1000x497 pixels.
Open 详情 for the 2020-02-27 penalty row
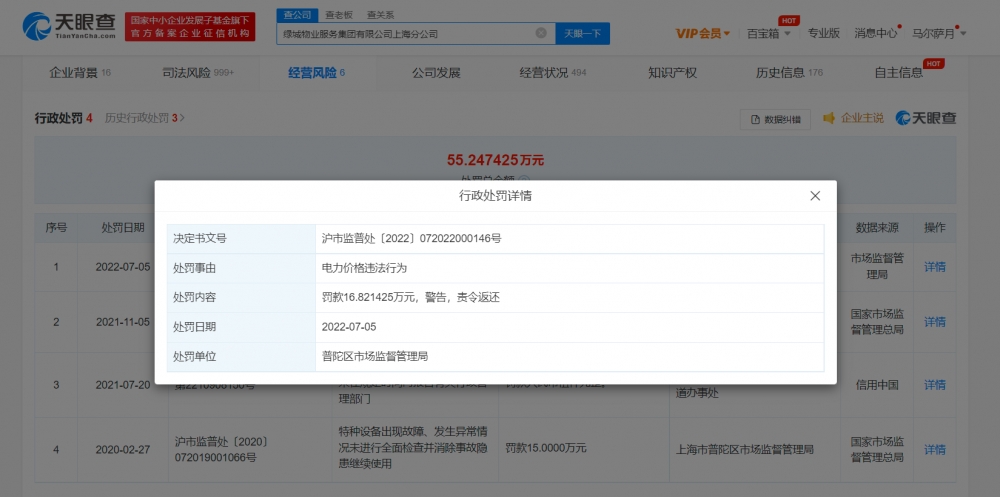(934, 450)
